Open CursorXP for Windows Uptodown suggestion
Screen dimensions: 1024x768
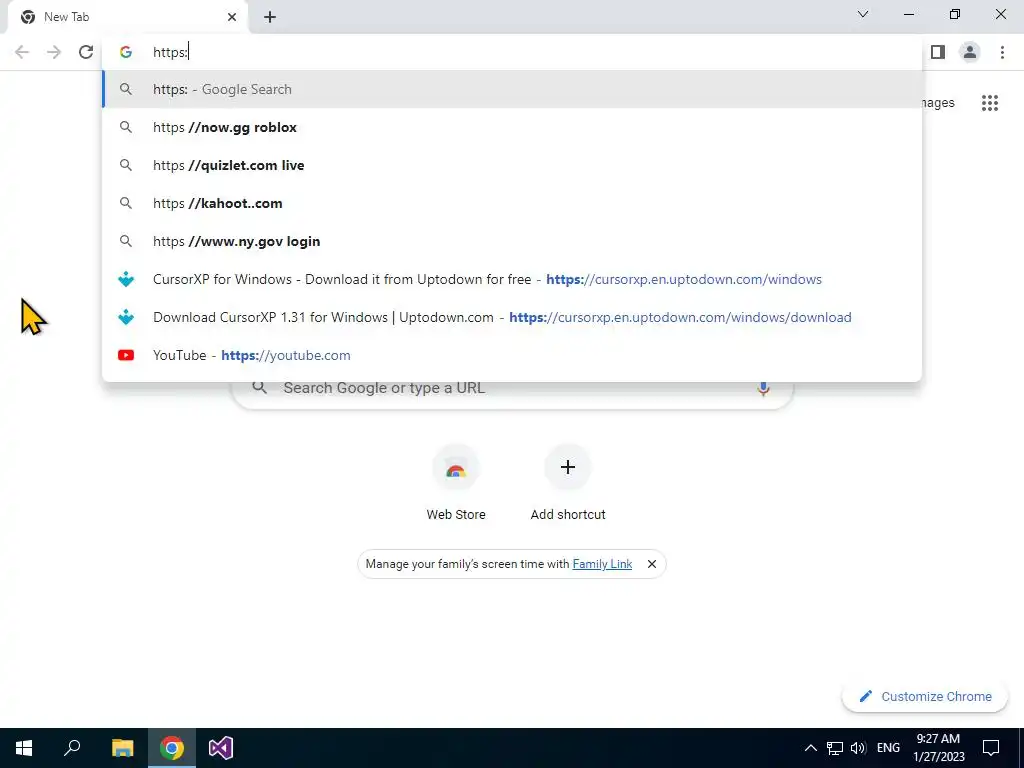512,280
